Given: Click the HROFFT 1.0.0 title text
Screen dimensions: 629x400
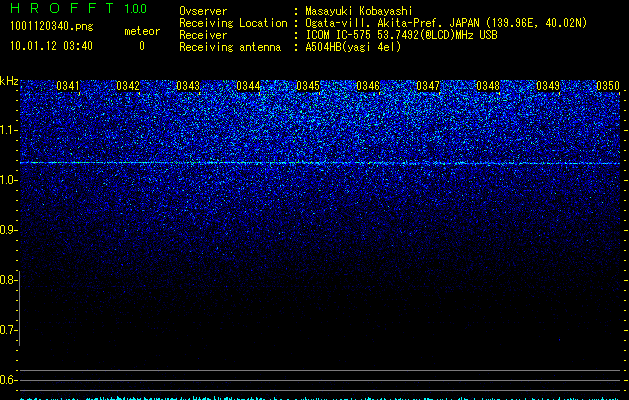Looking at the screenshot, I should pos(78,8).
